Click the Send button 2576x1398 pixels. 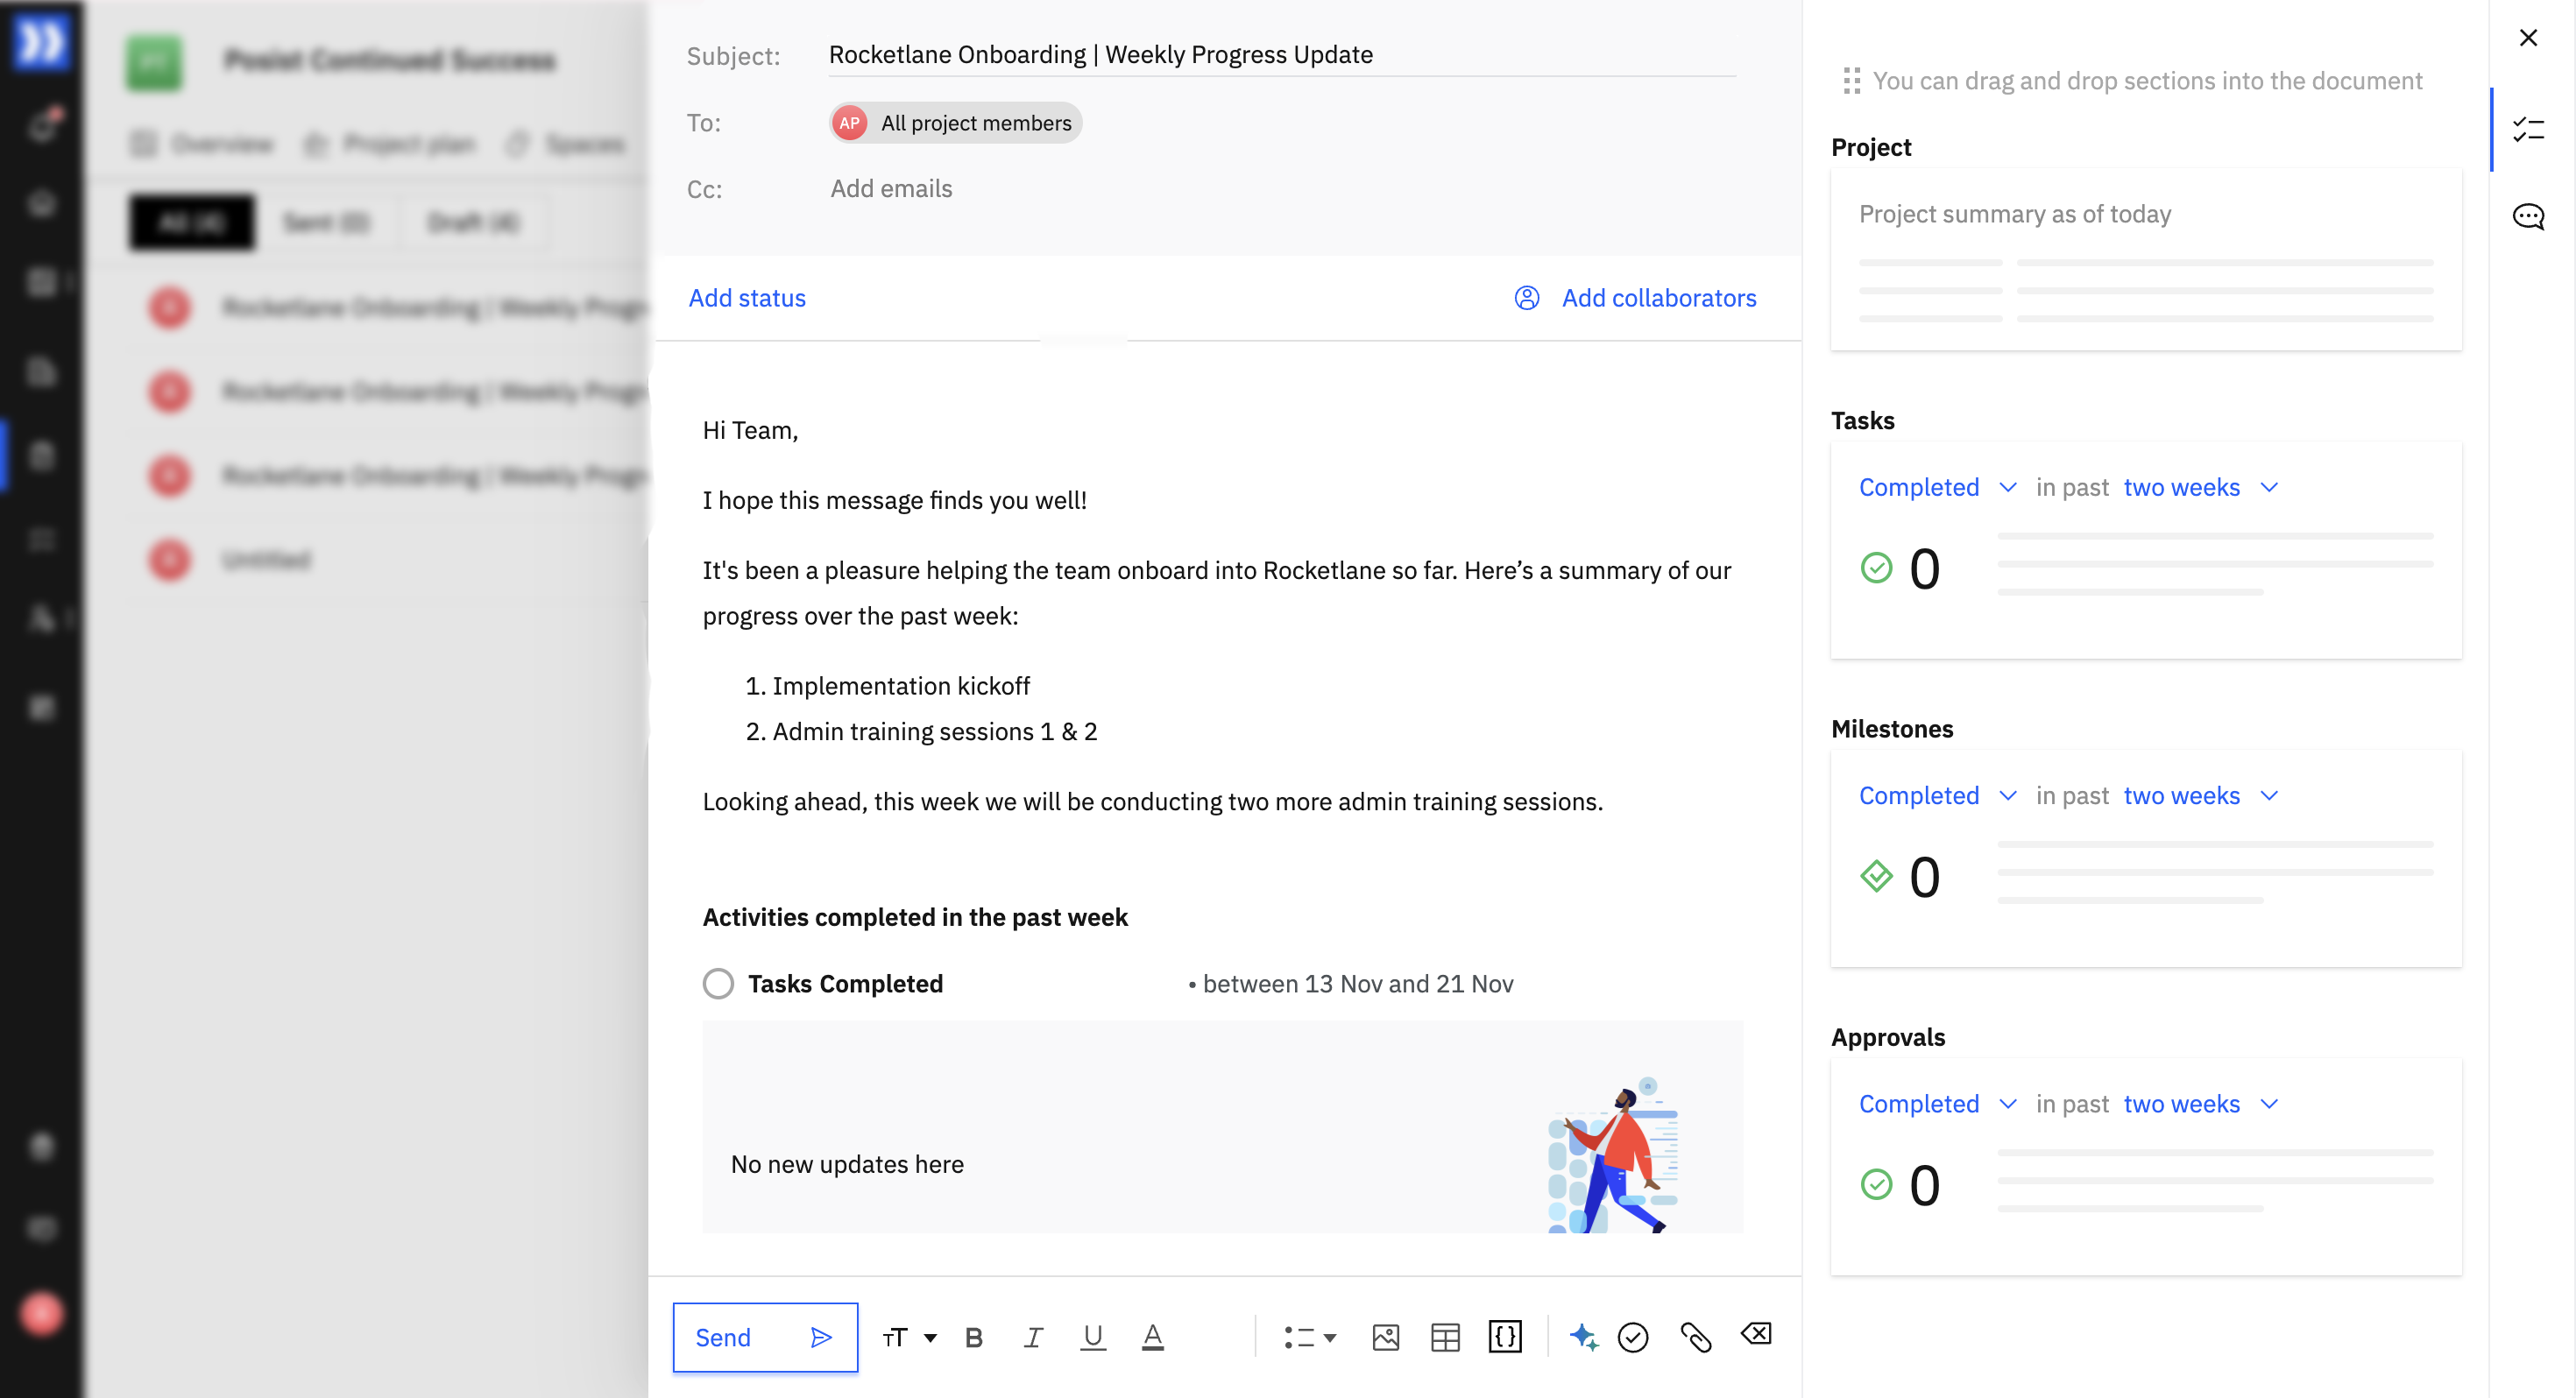(764, 1337)
